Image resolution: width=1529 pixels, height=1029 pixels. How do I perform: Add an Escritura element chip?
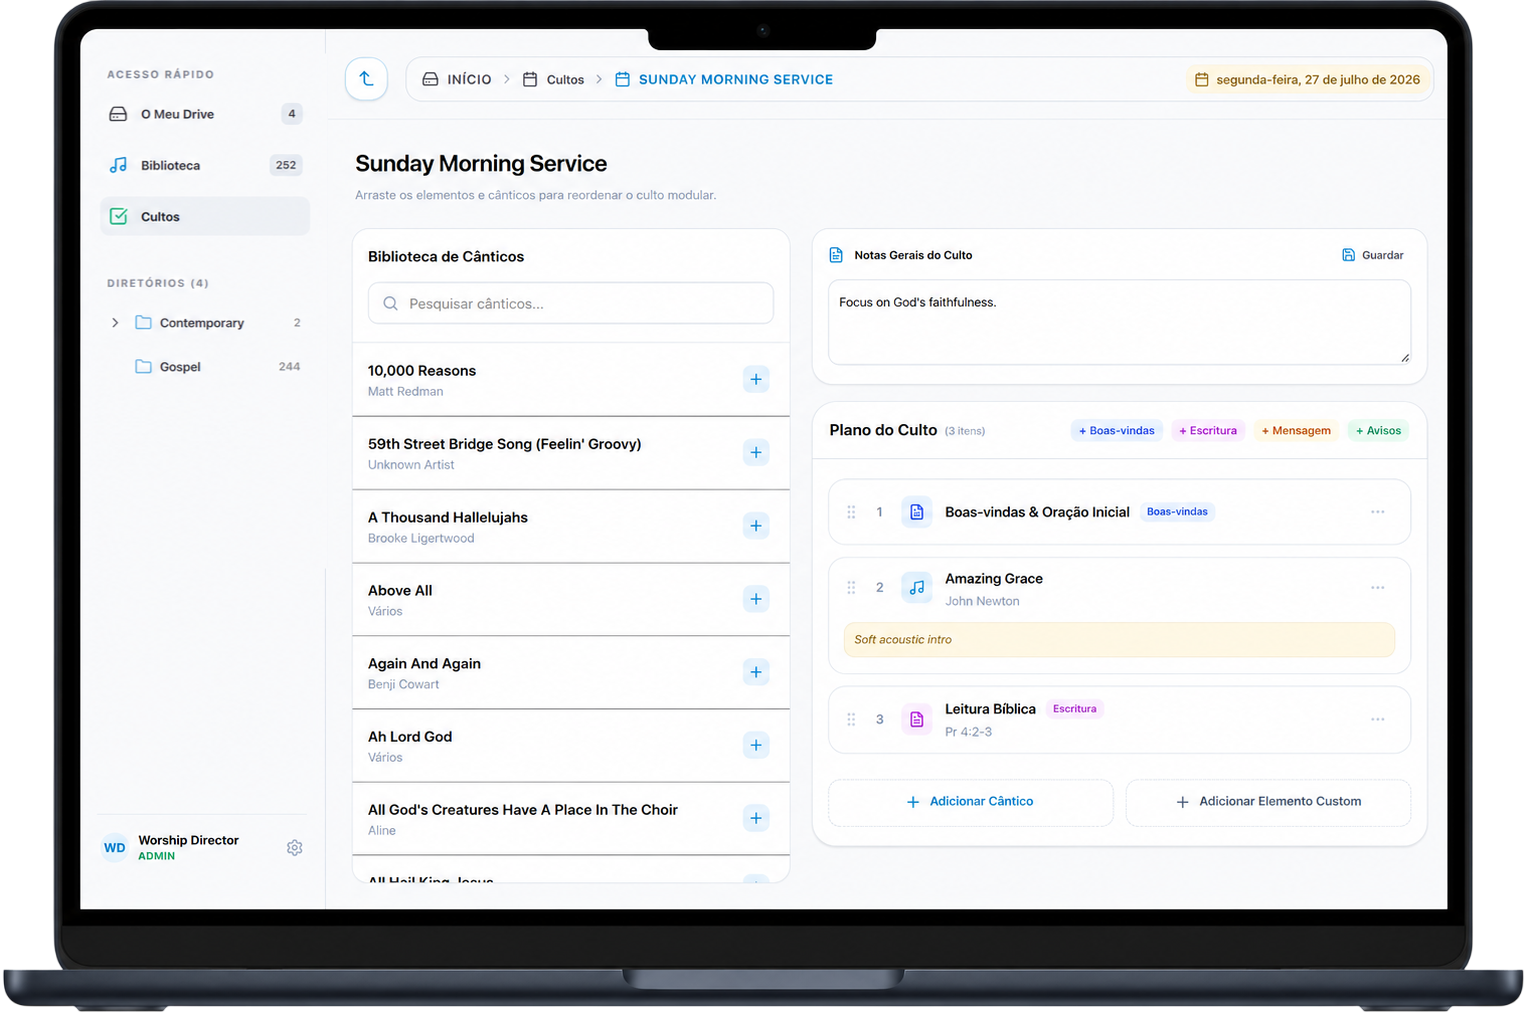click(1208, 431)
